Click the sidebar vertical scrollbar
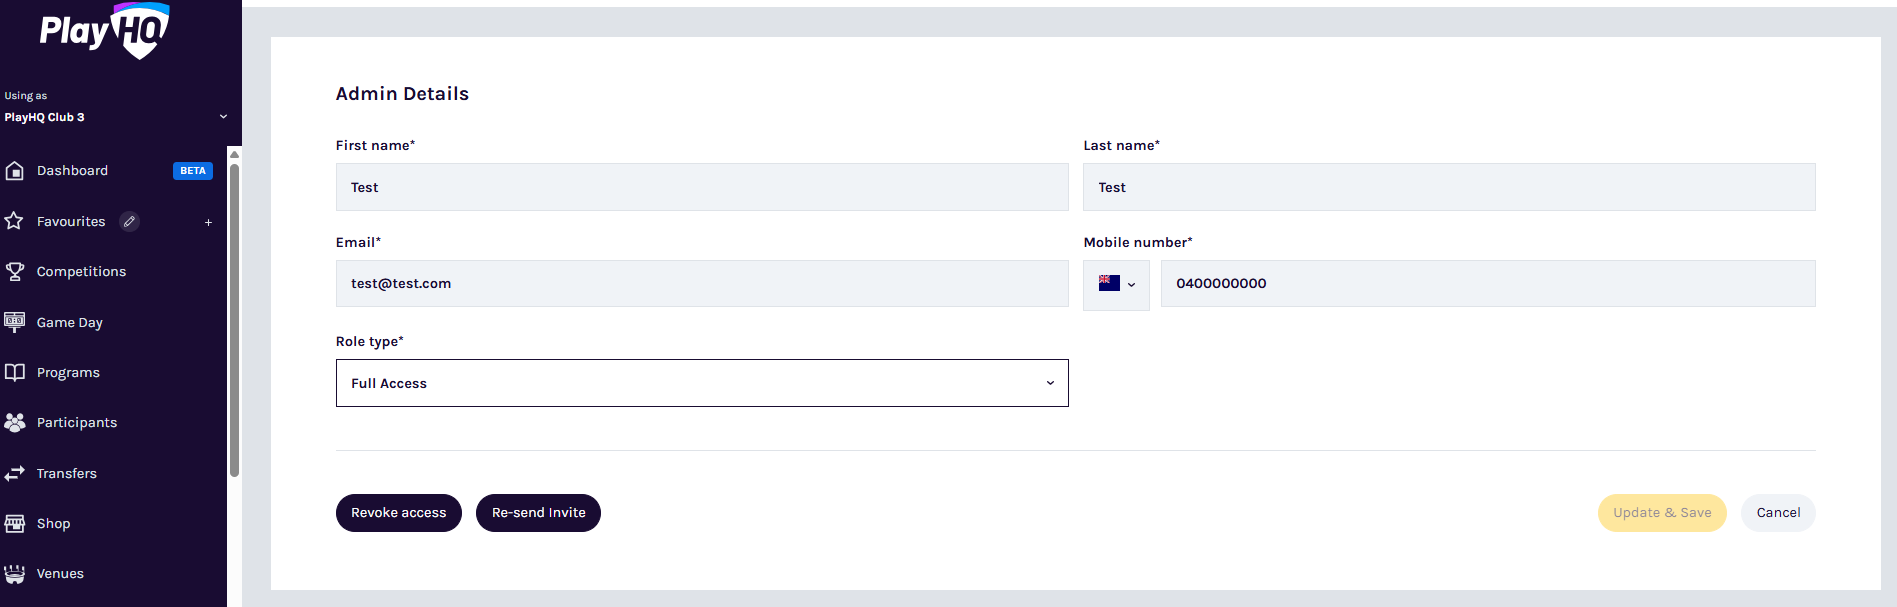The height and width of the screenshot is (607, 1897). point(234,320)
